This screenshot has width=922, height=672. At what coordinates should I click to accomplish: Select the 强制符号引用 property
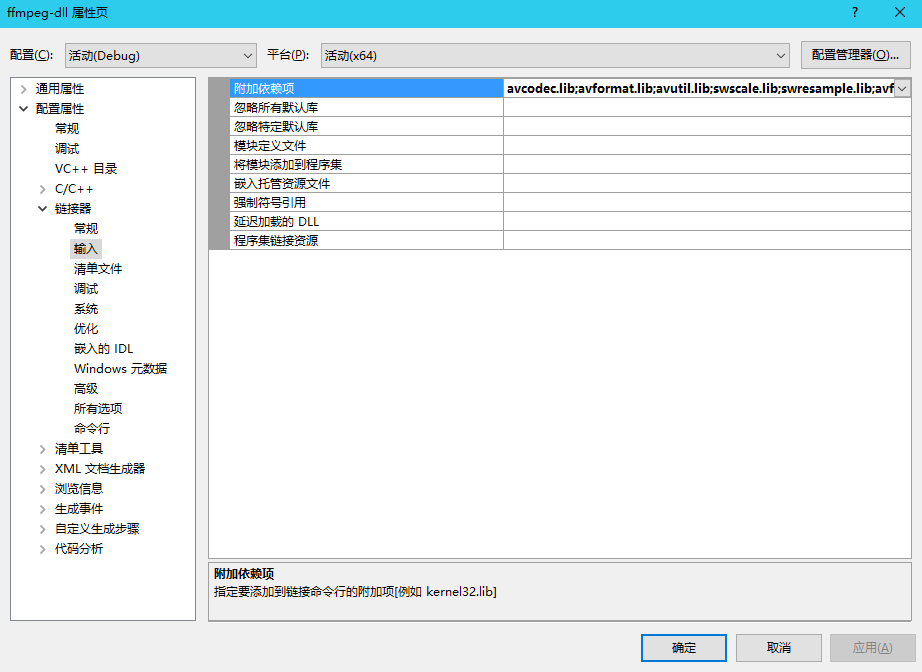pos(366,202)
